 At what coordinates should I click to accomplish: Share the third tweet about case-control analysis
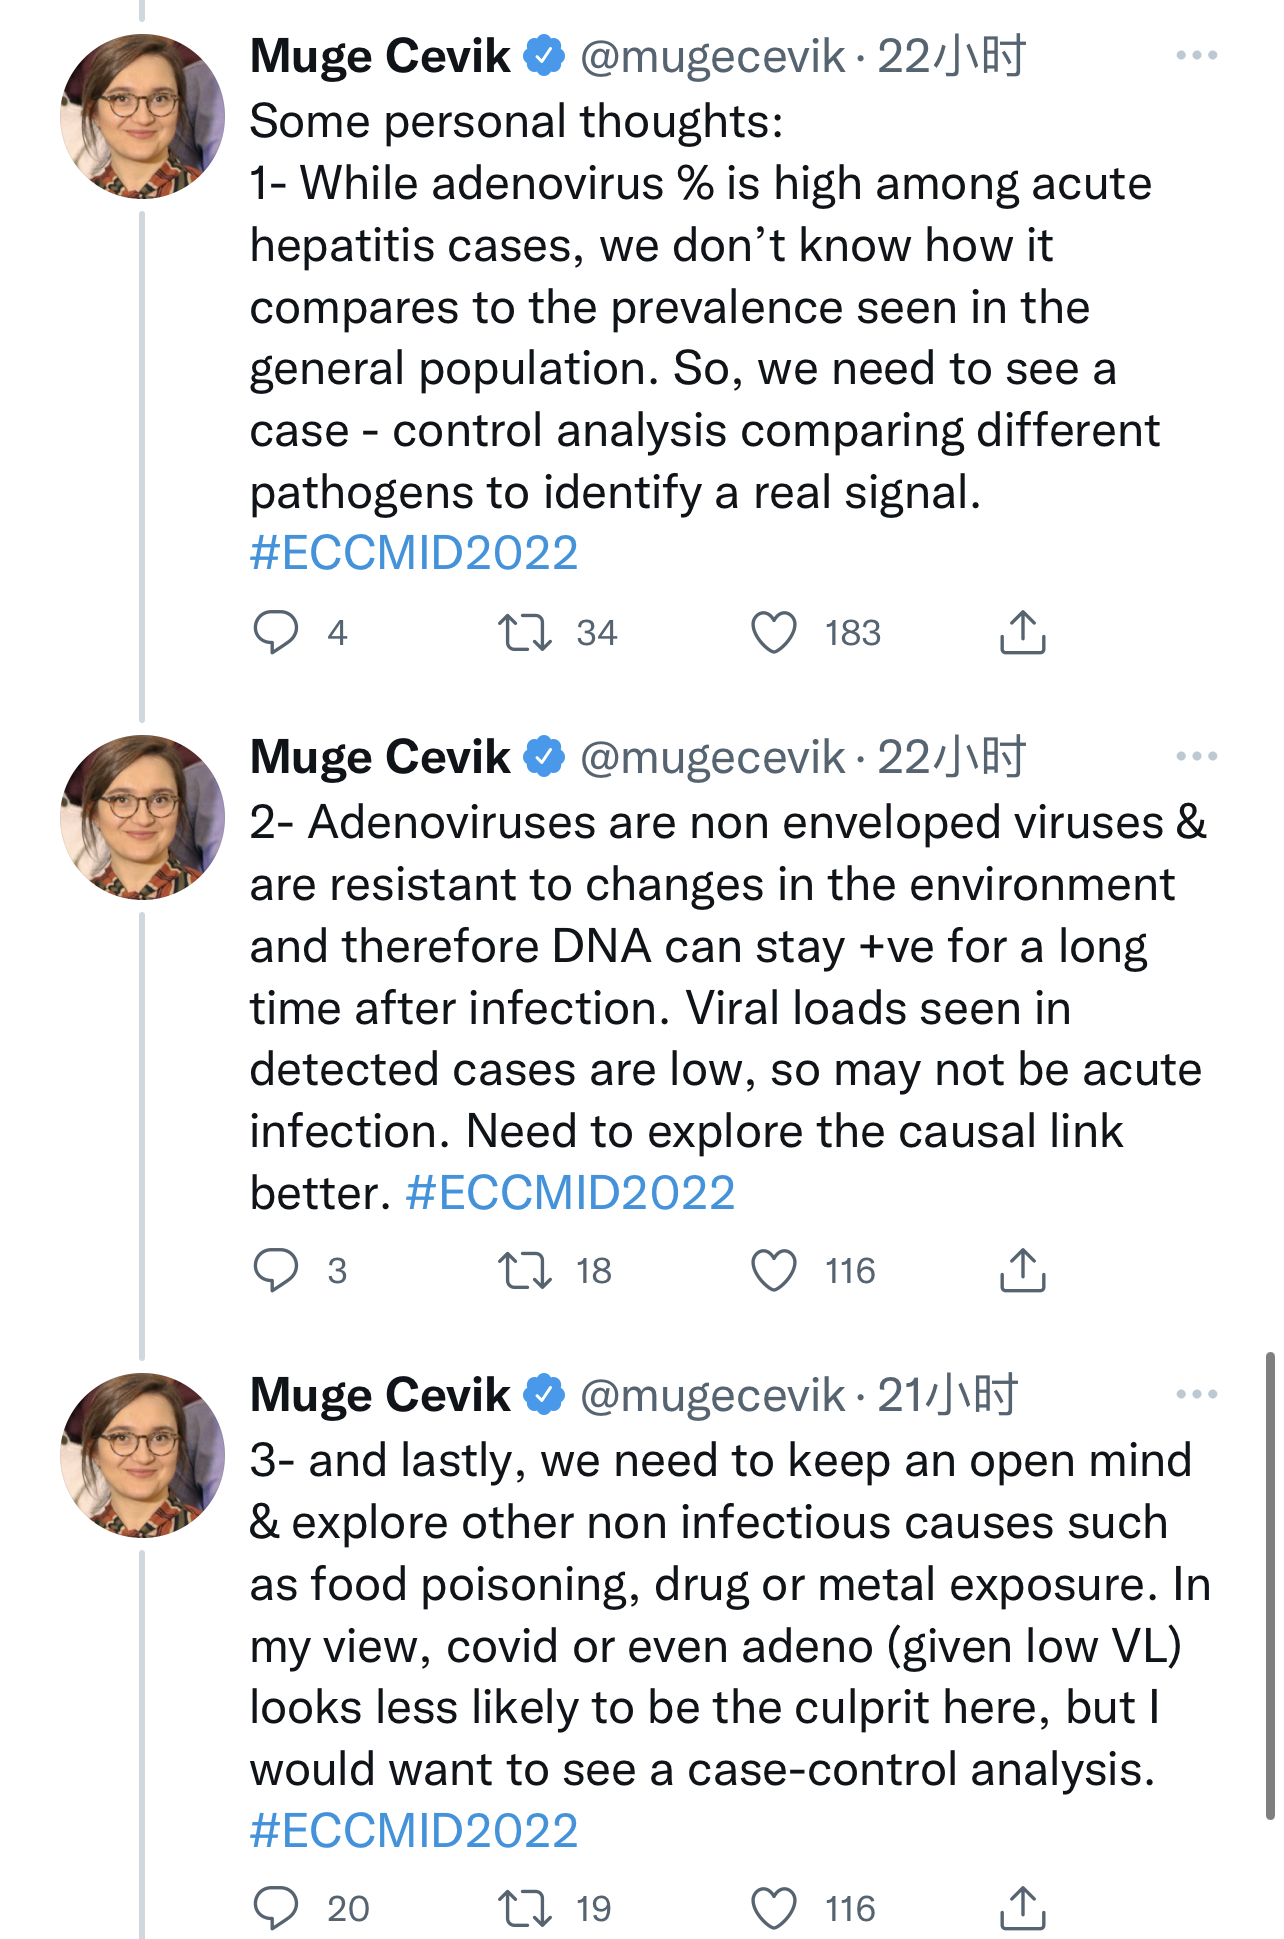click(1022, 1908)
